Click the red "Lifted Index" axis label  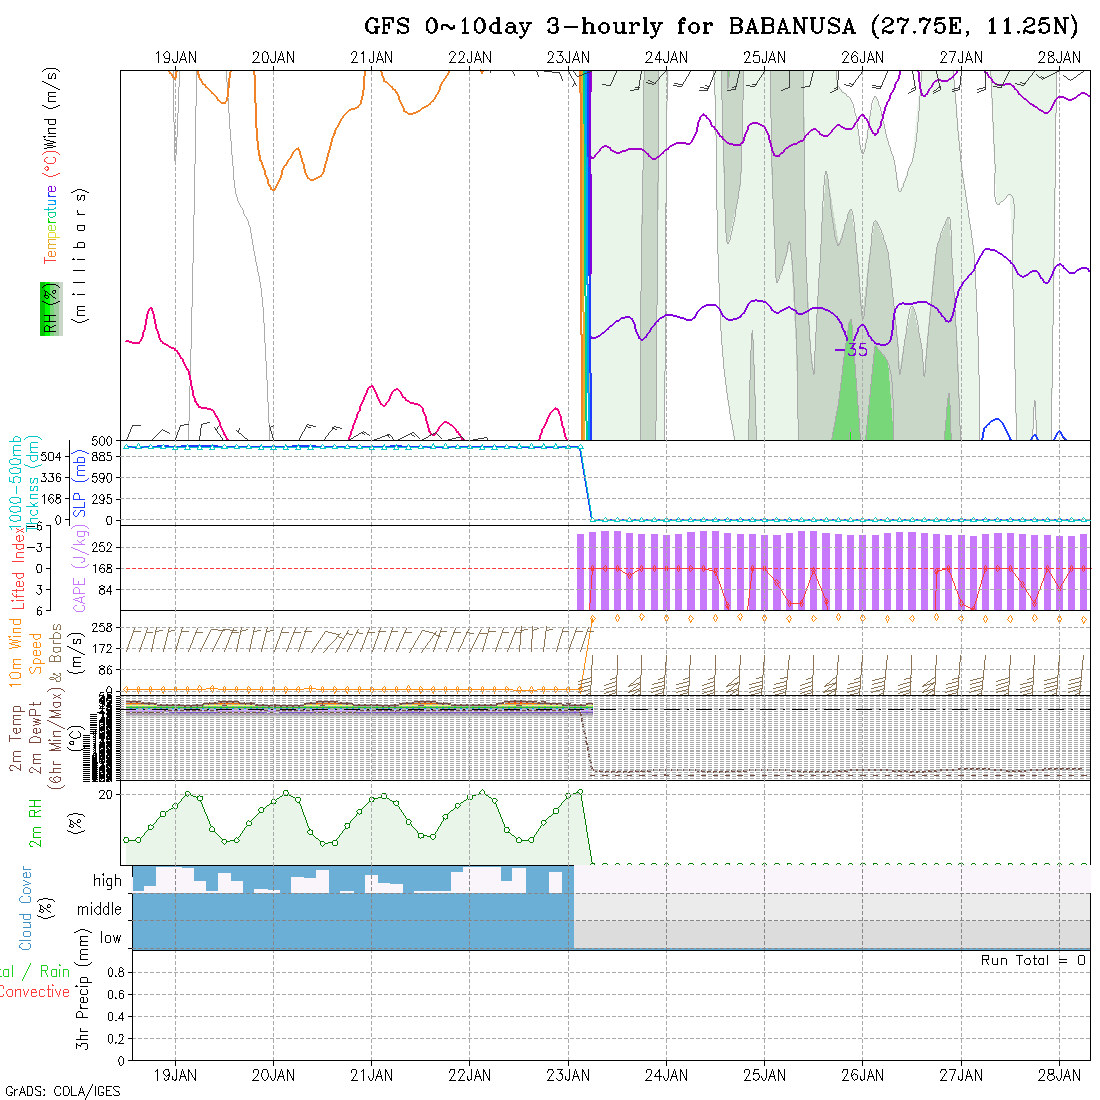[x=18, y=567]
